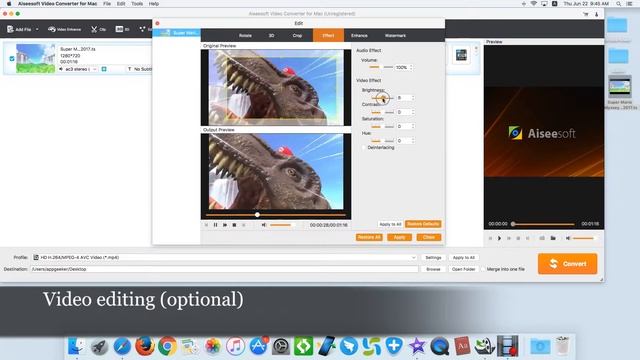Image resolution: width=640 pixels, height=360 pixels.
Task: Click the Browse button
Action: 433,269
